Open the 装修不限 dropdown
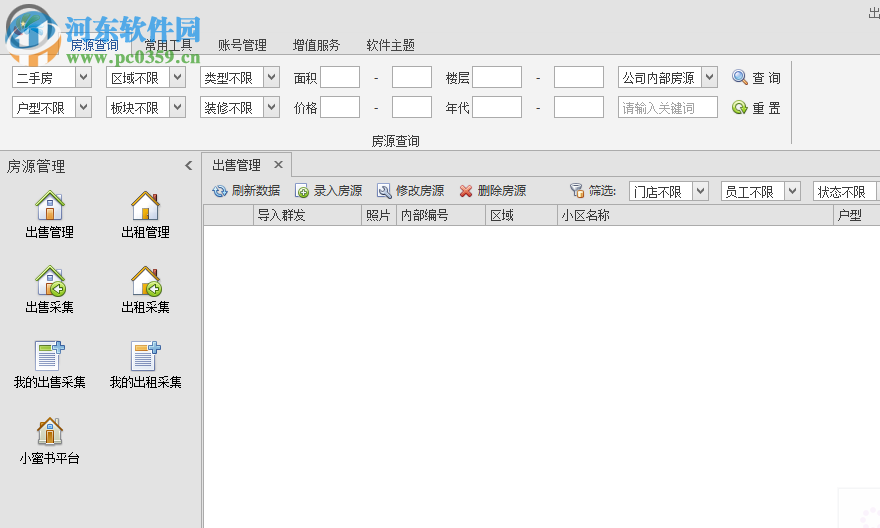 tap(272, 107)
